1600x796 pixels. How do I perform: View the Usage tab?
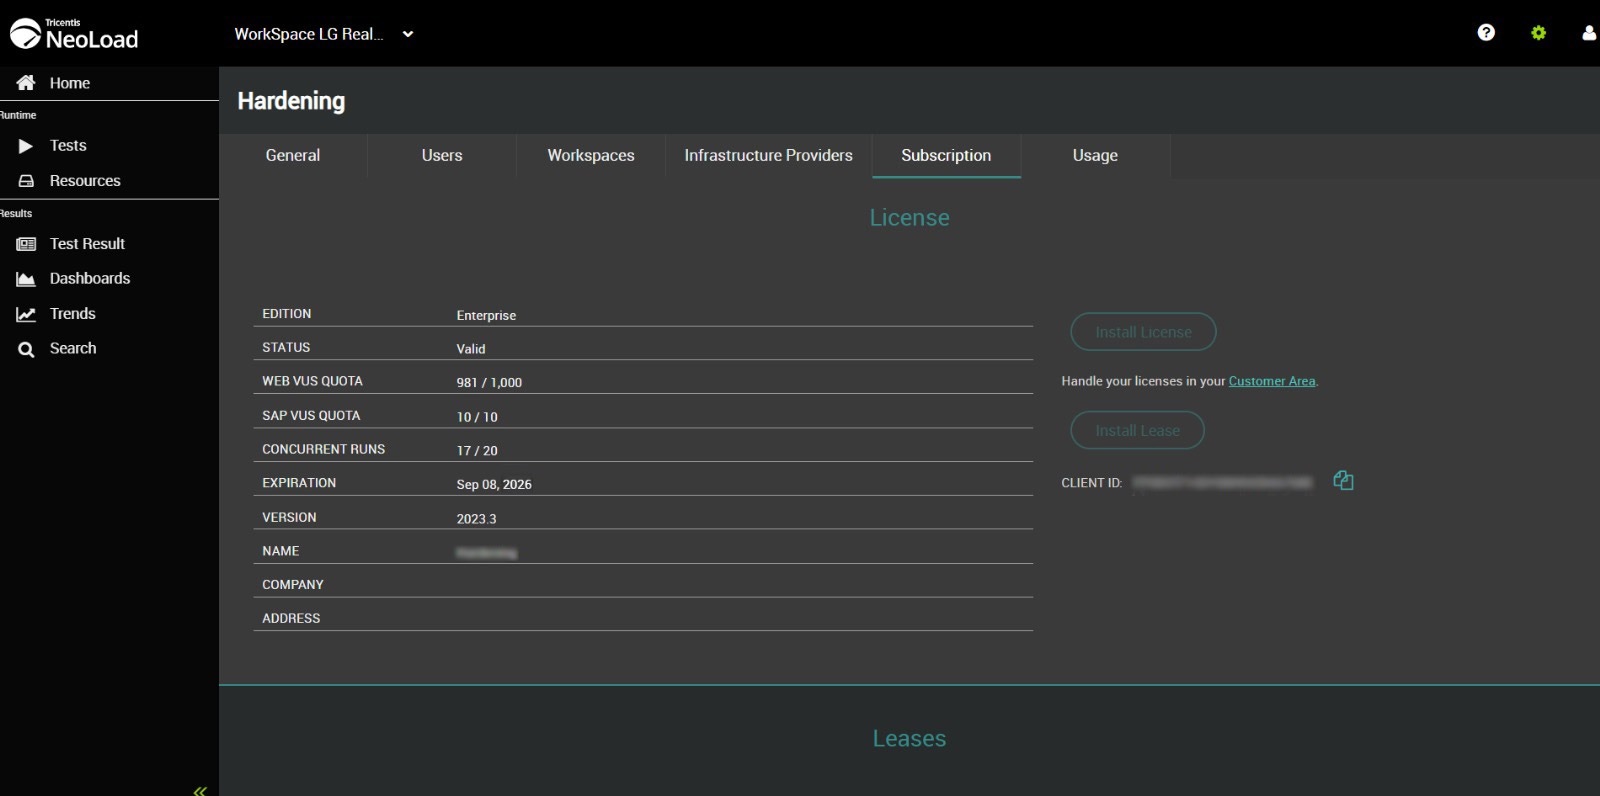pos(1095,156)
